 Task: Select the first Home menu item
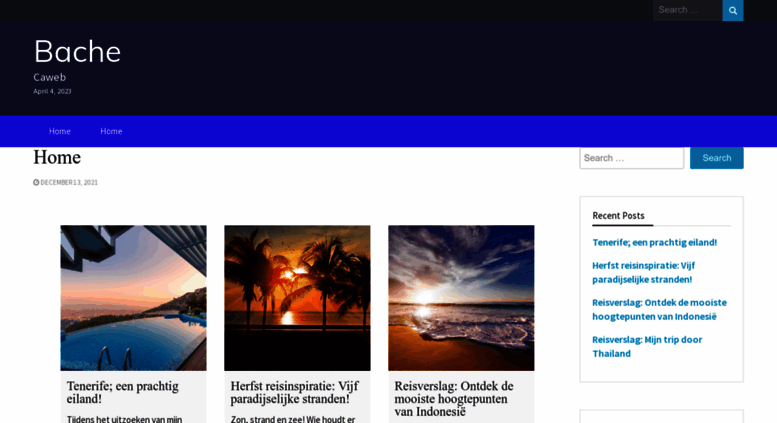click(60, 131)
